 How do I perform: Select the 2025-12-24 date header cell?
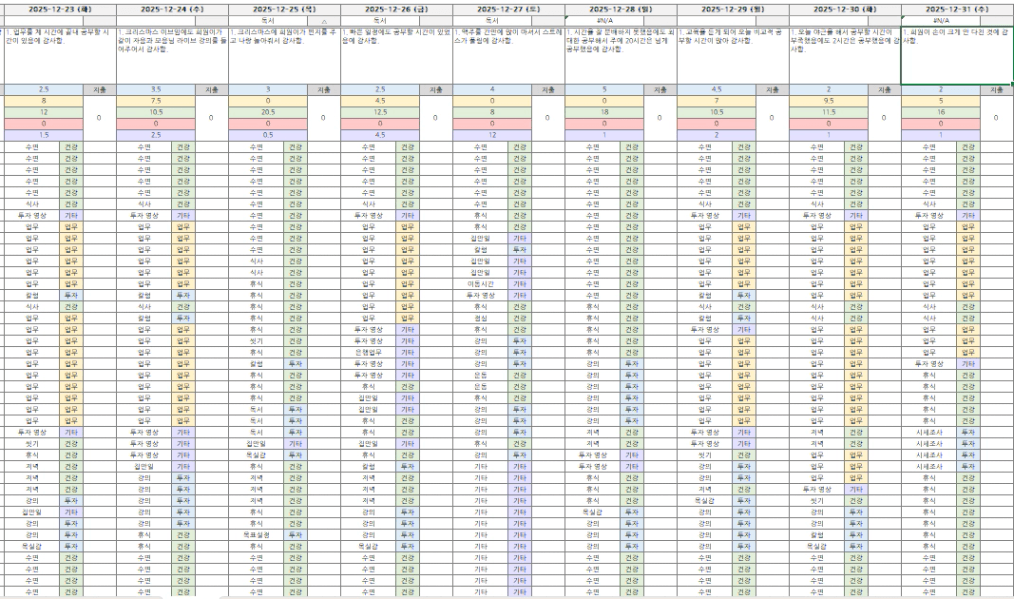pyautogui.click(x=173, y=10)
